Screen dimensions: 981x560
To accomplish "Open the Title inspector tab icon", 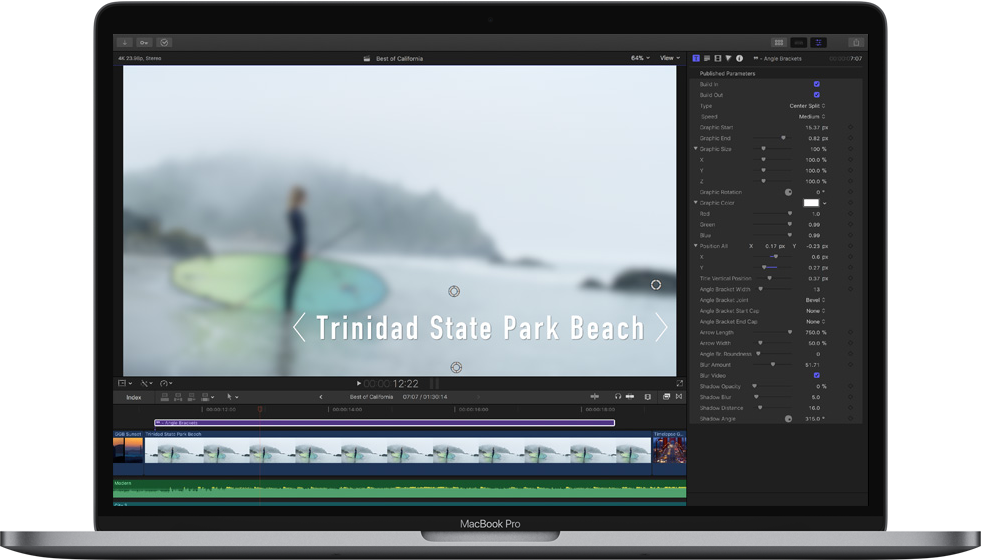I will (x=696, y=59).
